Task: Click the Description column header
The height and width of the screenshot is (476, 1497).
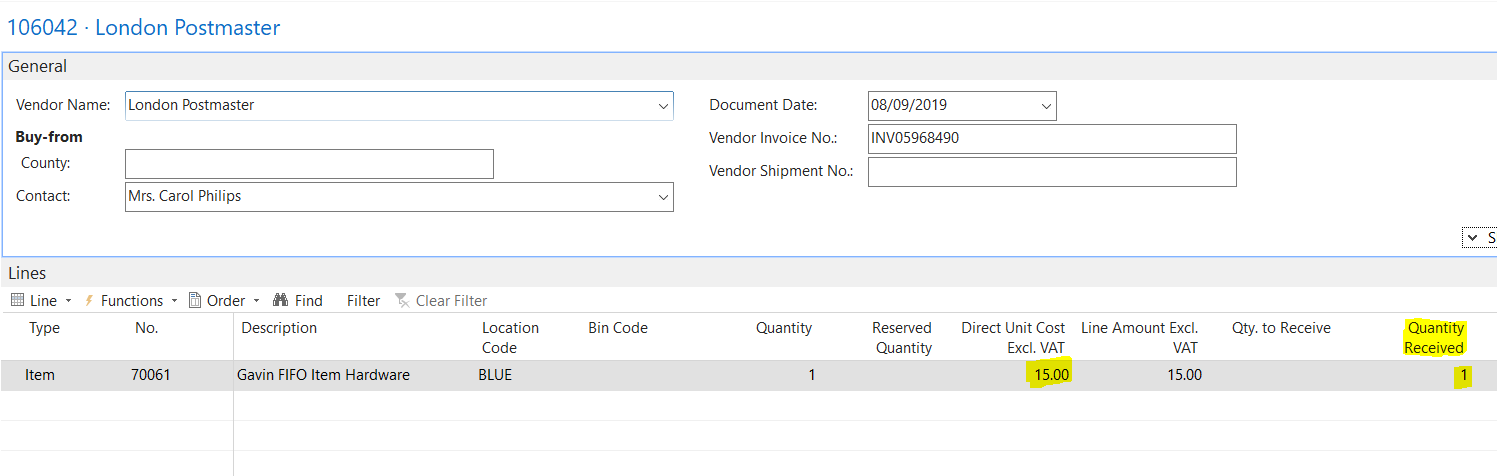Action: (279, 328)
